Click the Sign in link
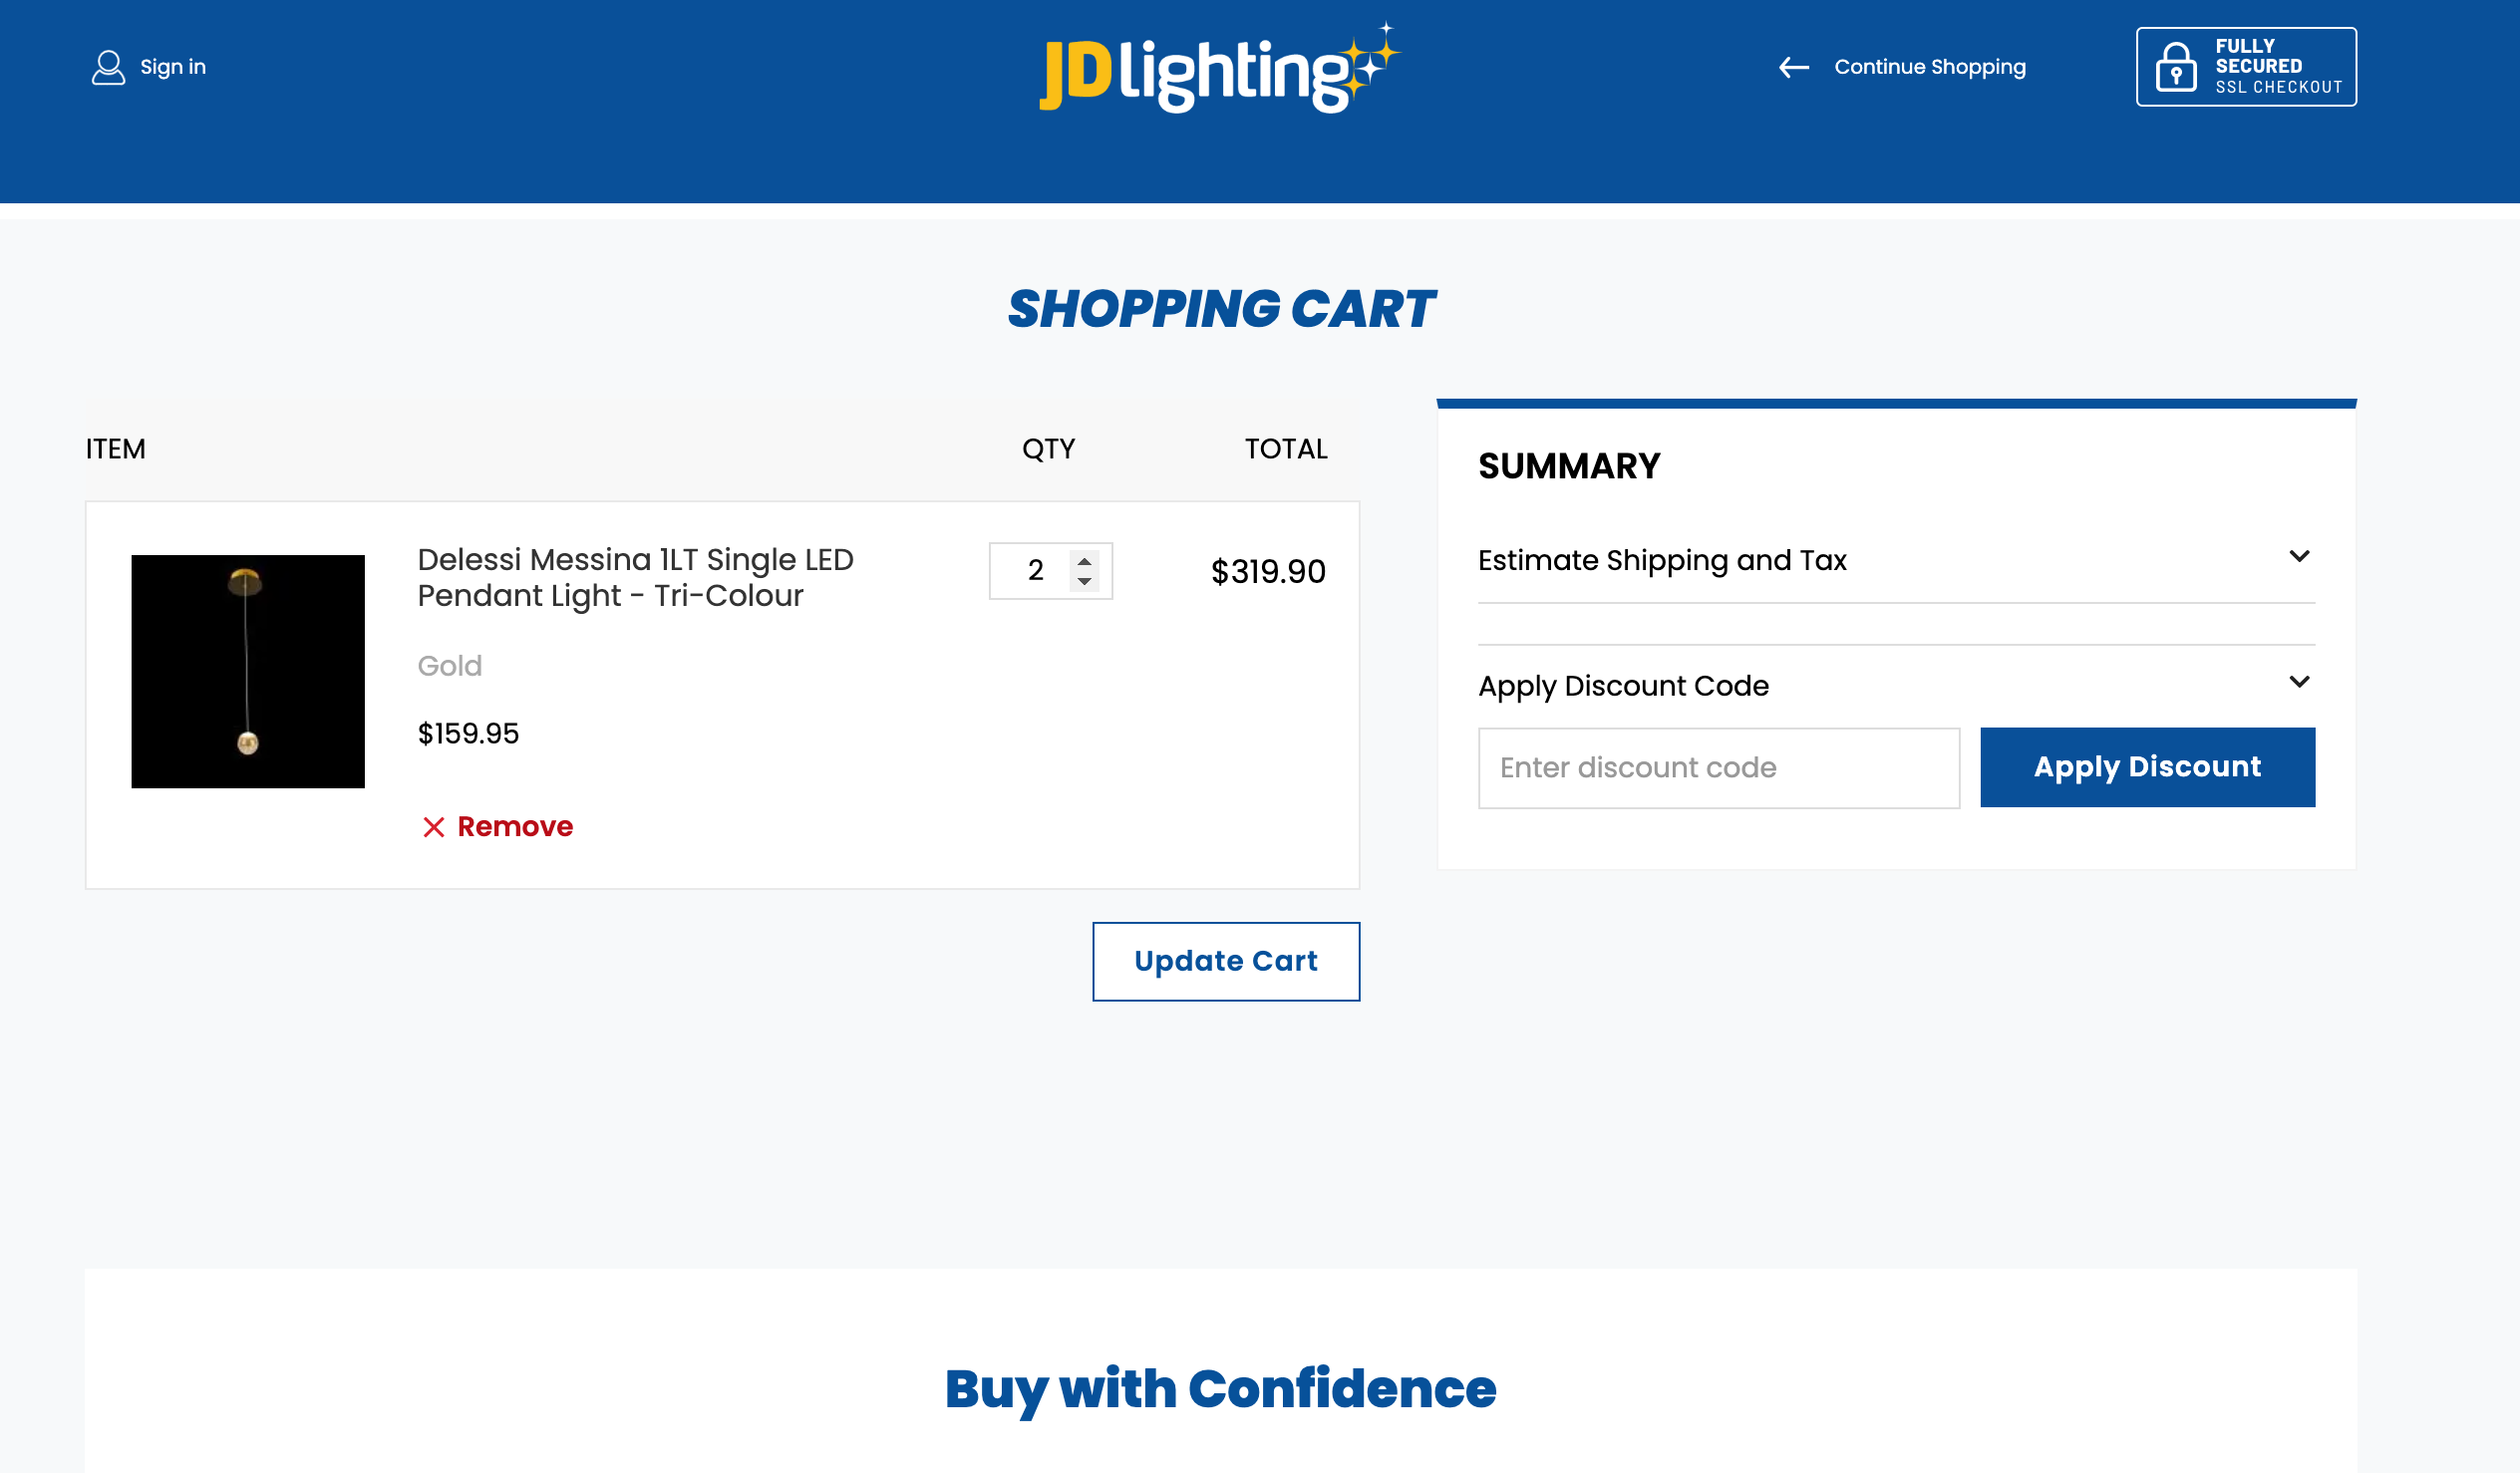This screenshot has height=1473, width=2520. pyautogui.click(x=173, y=67)
